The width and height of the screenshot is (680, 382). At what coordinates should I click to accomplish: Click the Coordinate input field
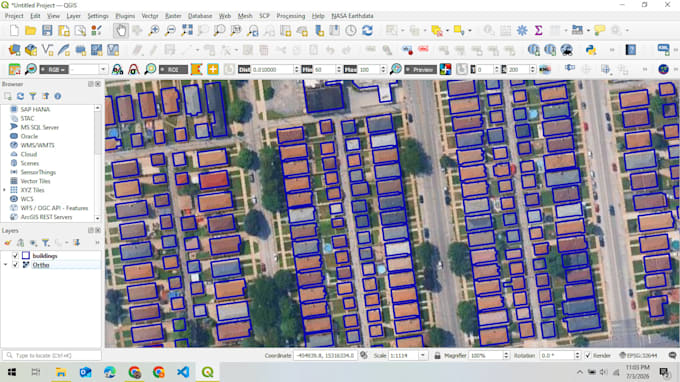[325, 356]
